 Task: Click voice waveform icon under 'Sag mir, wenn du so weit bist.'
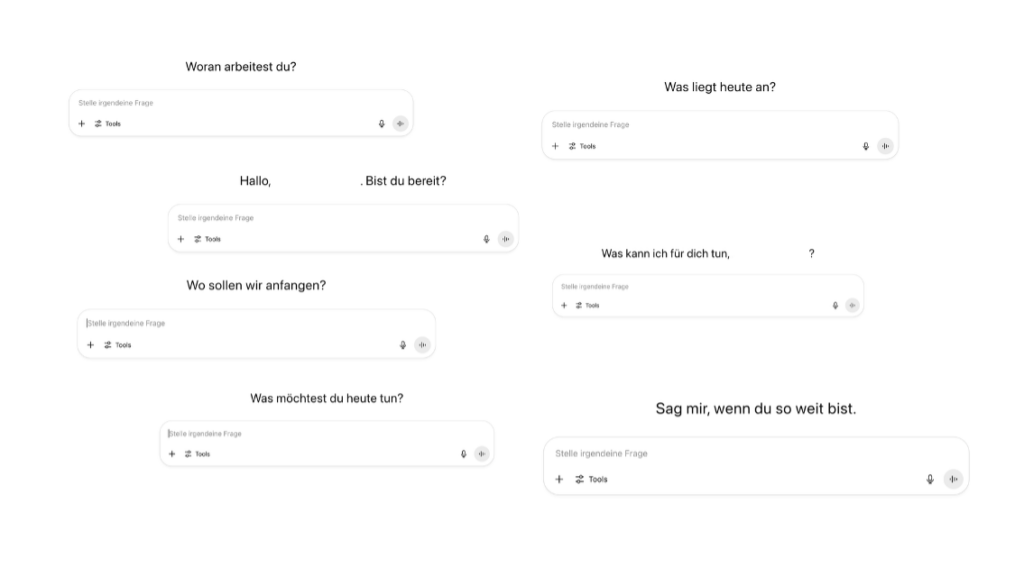pyautogui.click(x=953, y=479)
